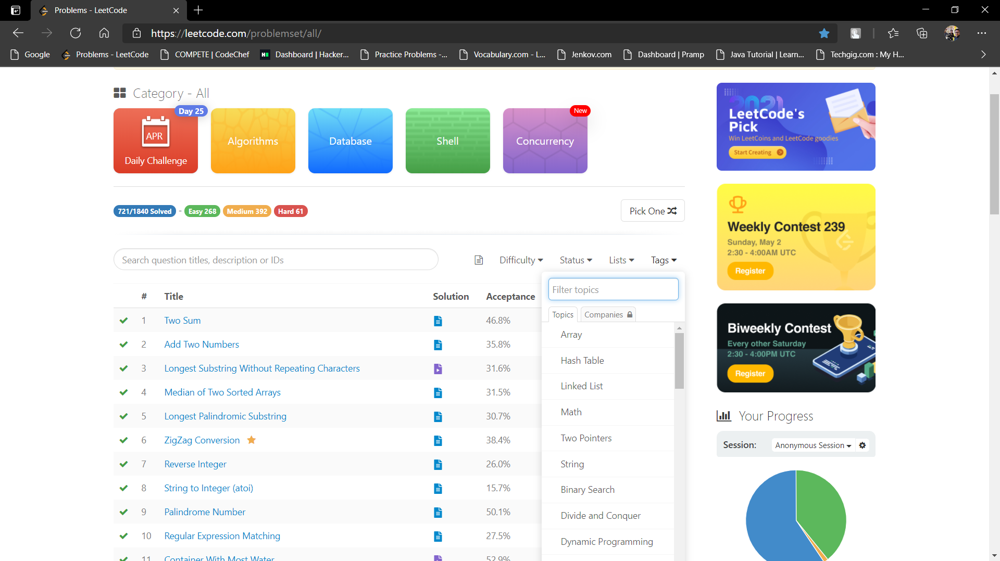Click the browser home icon

pyautogui.click(x=104, y=33)
